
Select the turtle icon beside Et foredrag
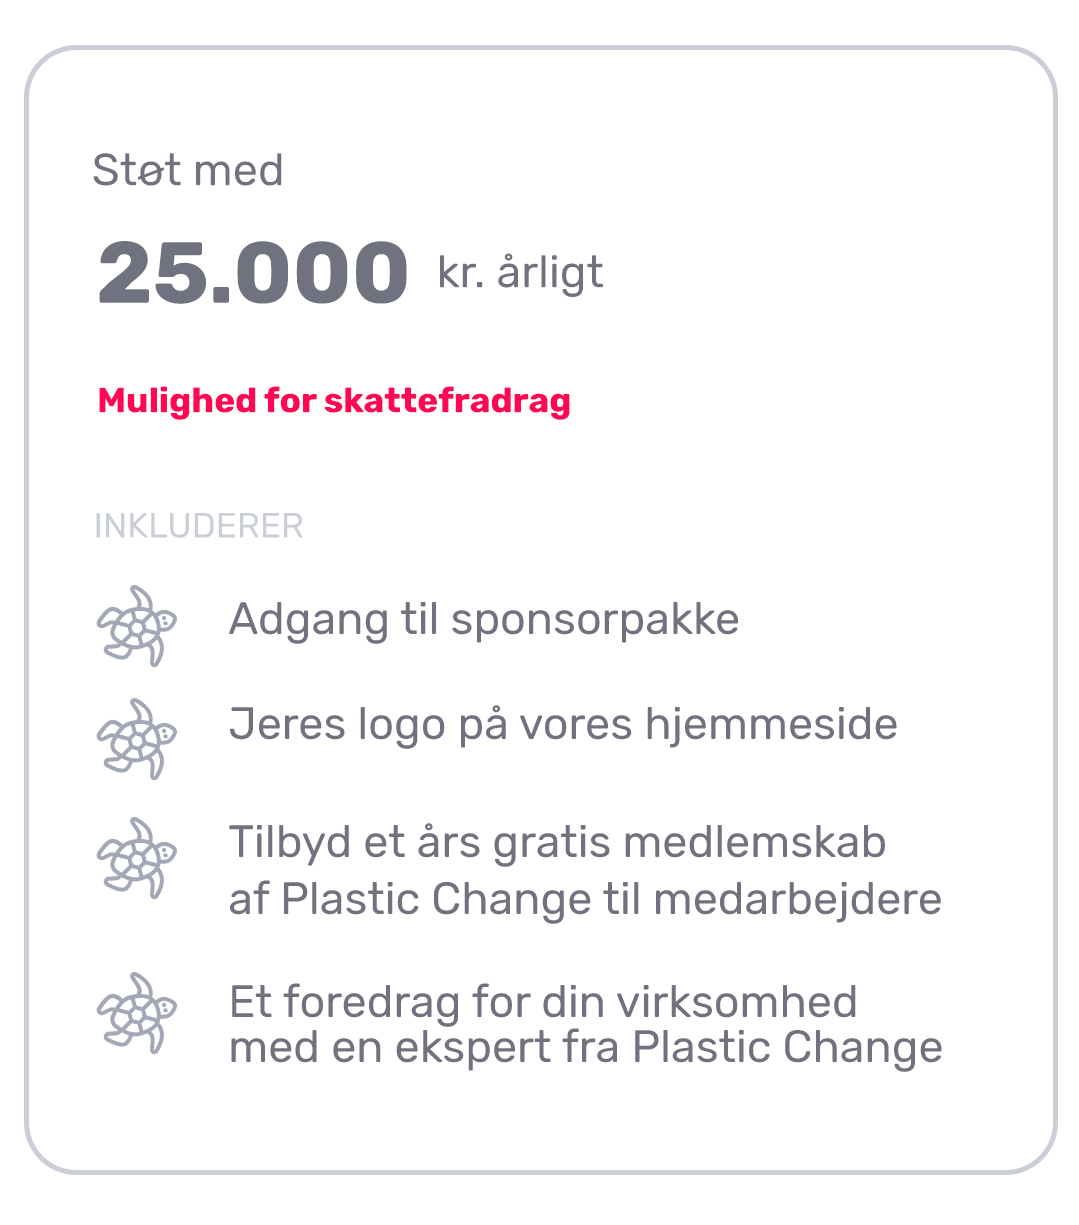coord(137,1012)
